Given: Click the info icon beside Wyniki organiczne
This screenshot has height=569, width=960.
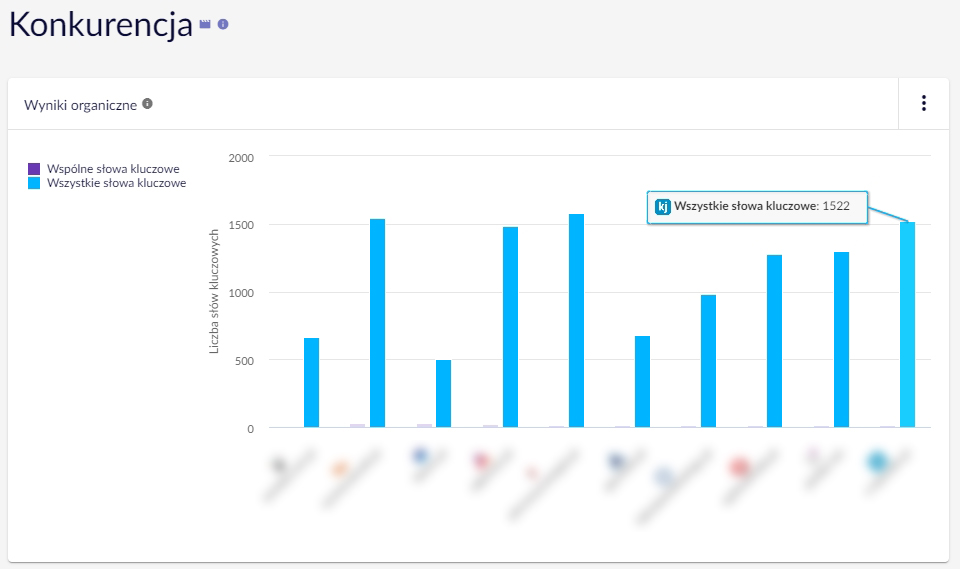Looking at the screenshot, I should point(147,104).
